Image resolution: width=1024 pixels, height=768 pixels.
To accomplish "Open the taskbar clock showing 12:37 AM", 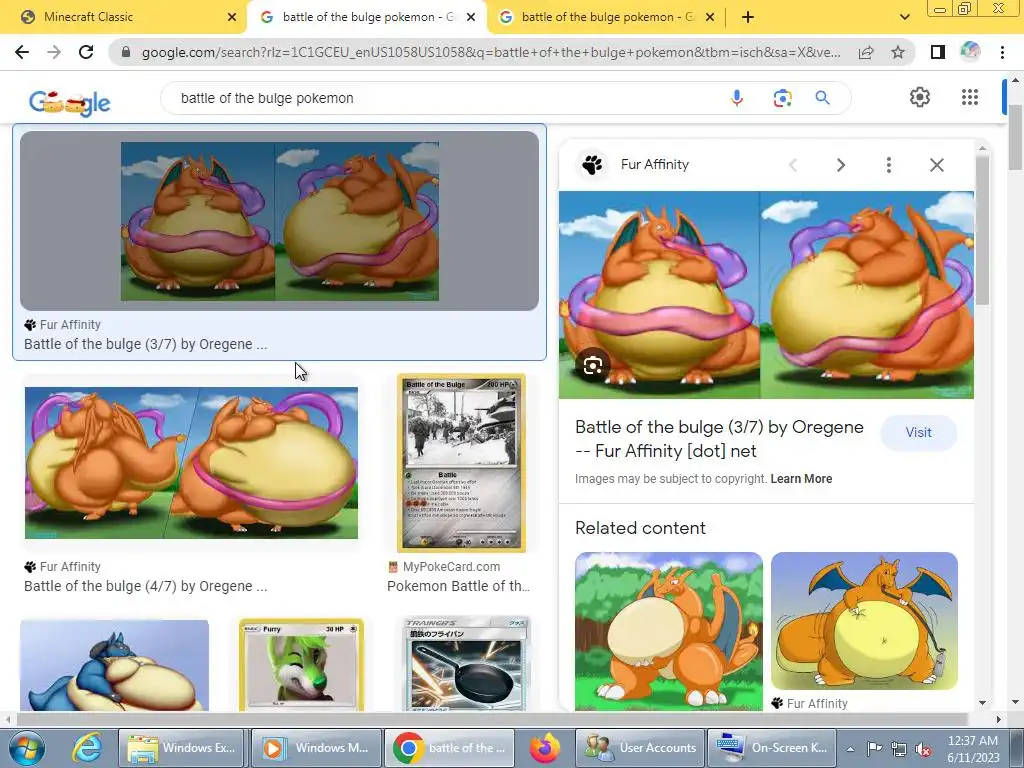I will tap(973, 749).
